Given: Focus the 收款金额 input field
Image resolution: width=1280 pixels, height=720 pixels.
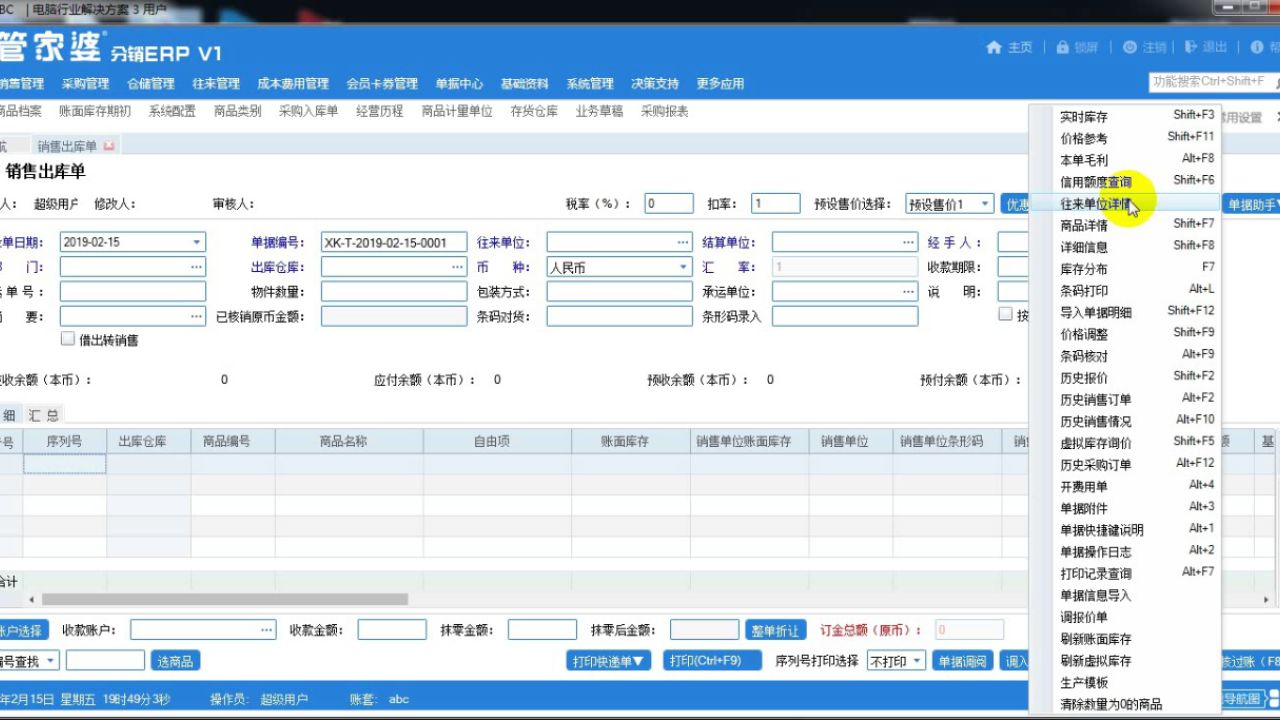Looking at the screenshot, I should 392,630.
